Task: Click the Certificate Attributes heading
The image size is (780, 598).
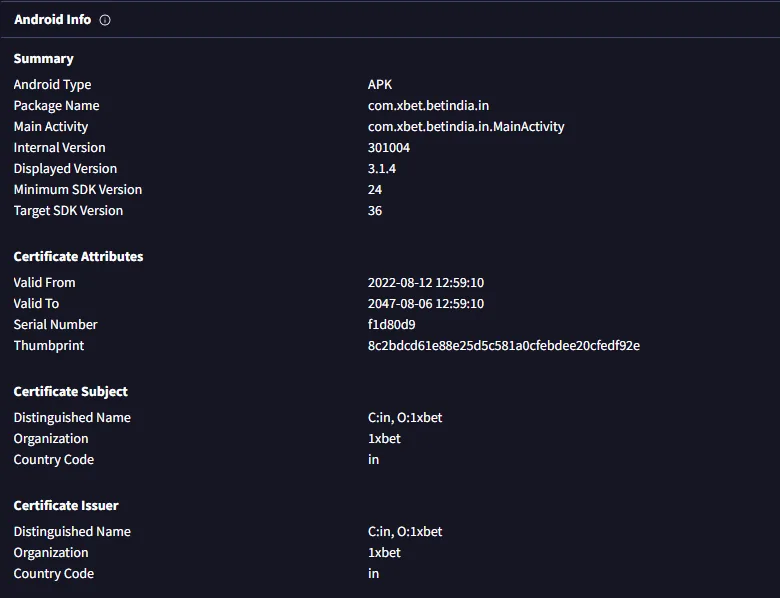Action: 79,257
